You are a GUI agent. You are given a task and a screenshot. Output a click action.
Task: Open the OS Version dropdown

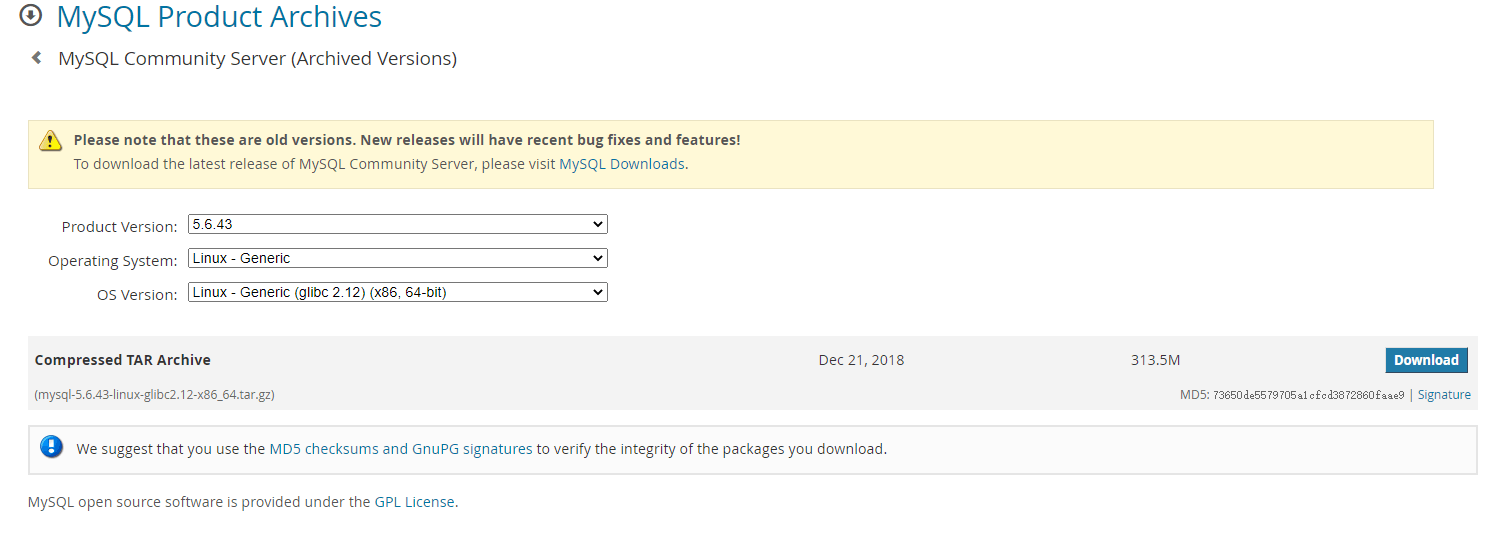pyautogui.click(x=397, y=292)
